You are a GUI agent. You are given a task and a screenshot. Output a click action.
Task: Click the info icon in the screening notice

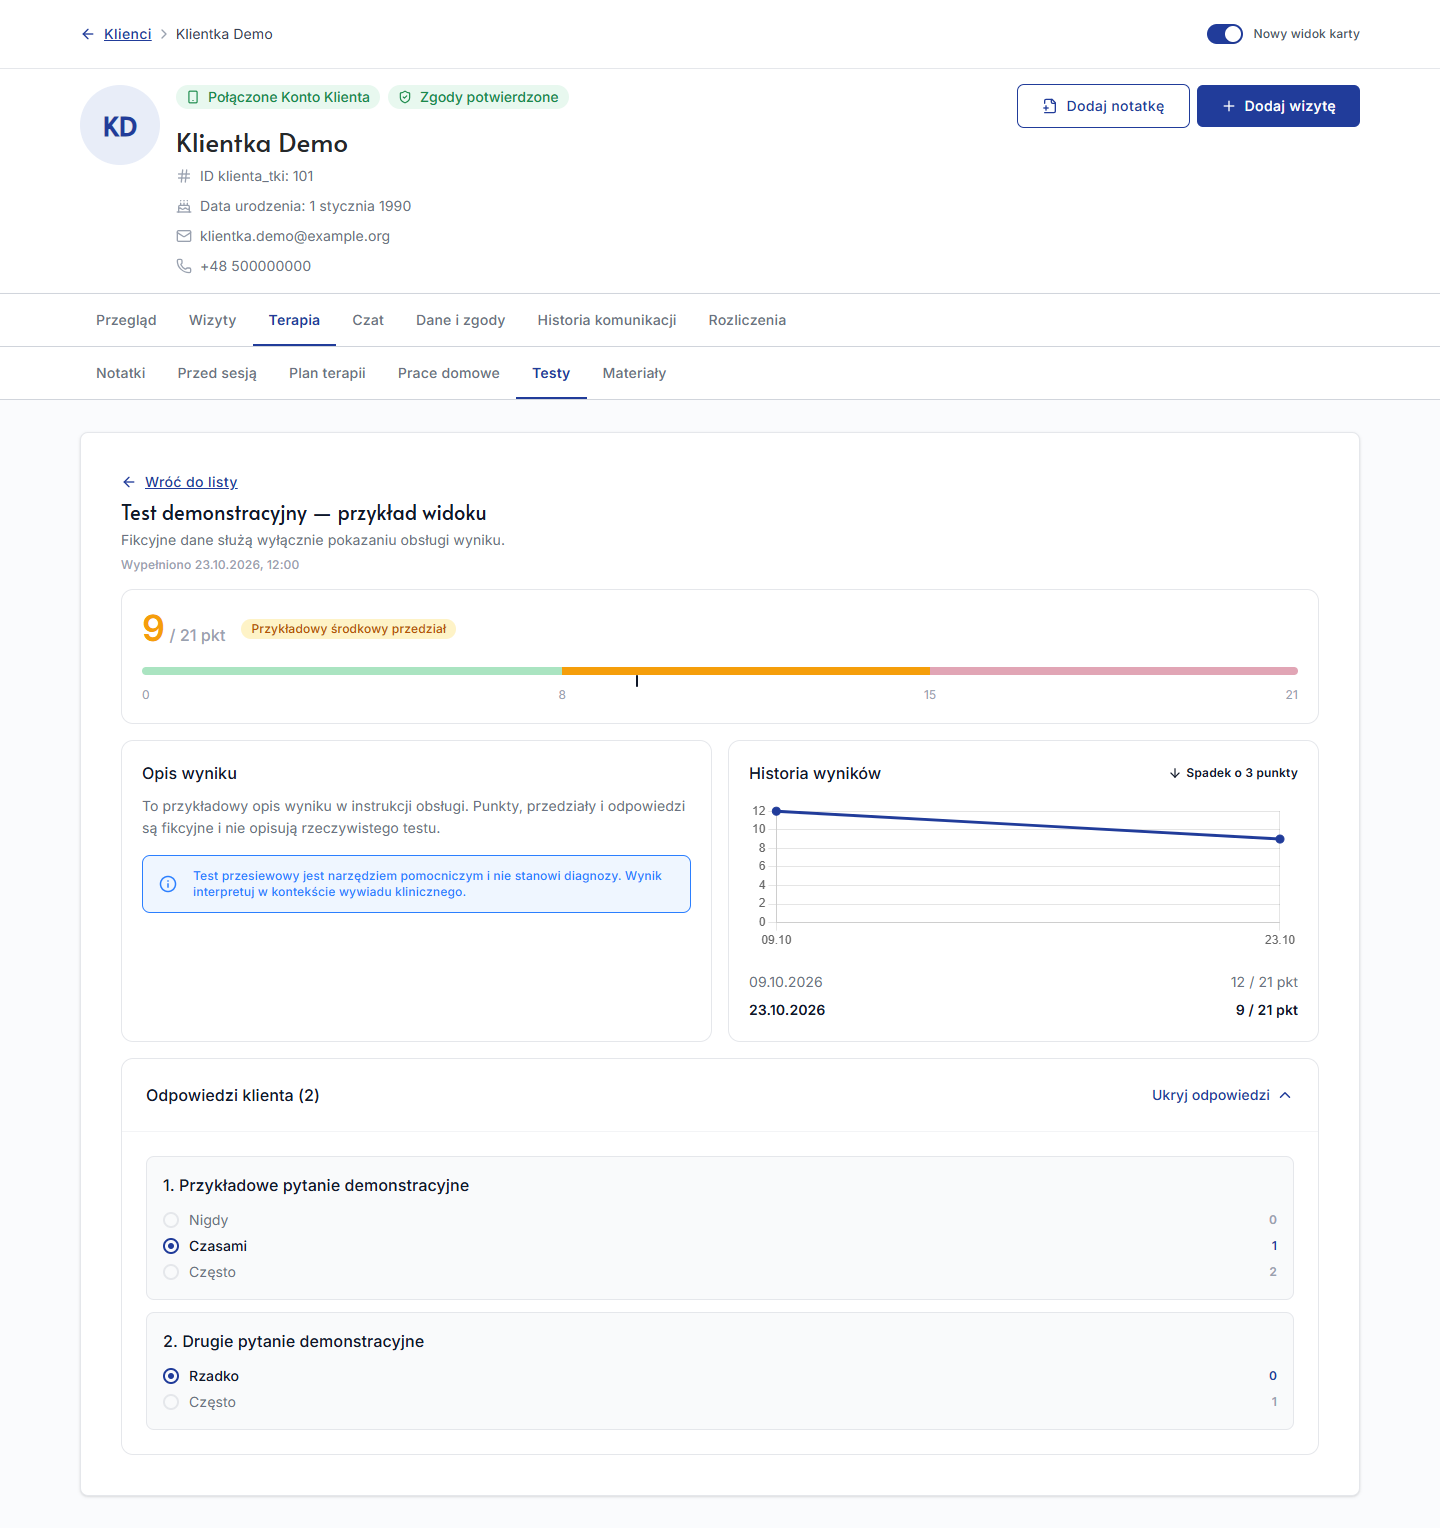point(168,884)
